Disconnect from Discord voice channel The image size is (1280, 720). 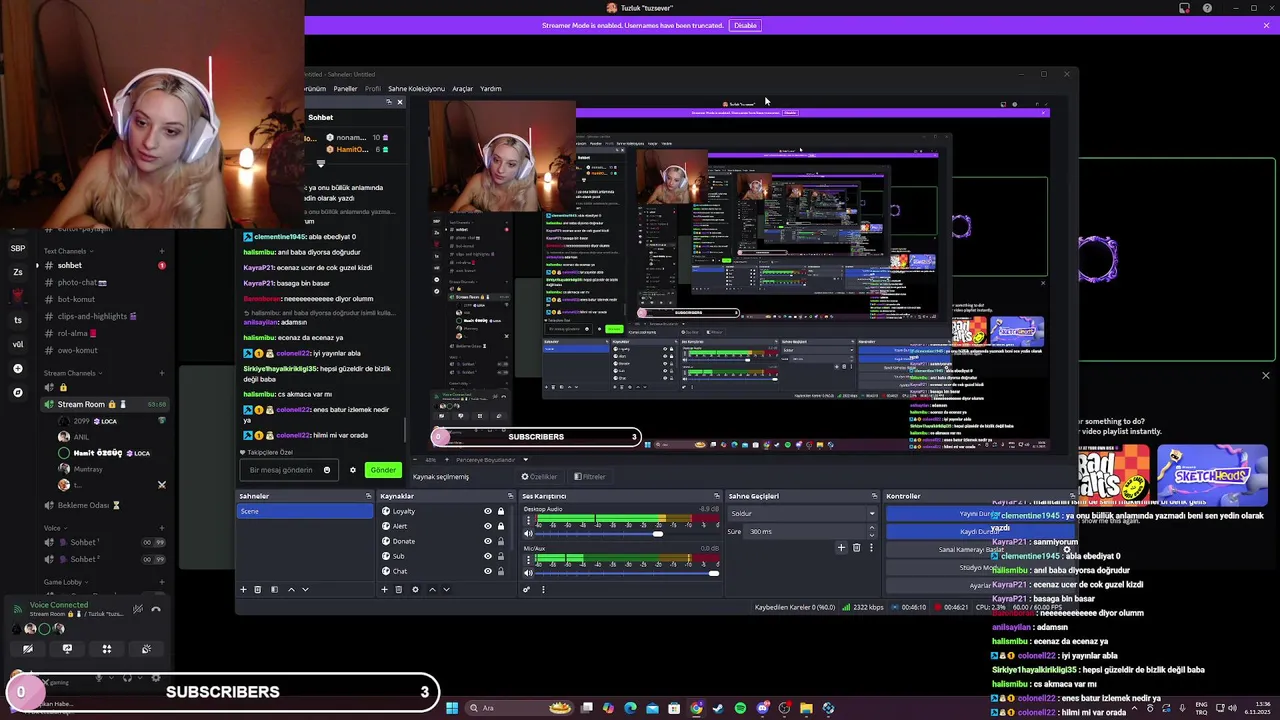pos(156,609)
